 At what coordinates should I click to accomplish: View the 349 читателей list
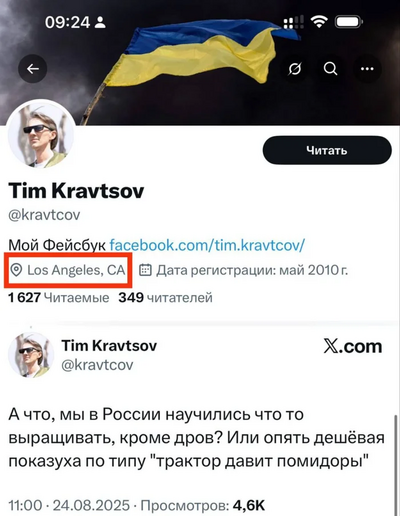165,297
